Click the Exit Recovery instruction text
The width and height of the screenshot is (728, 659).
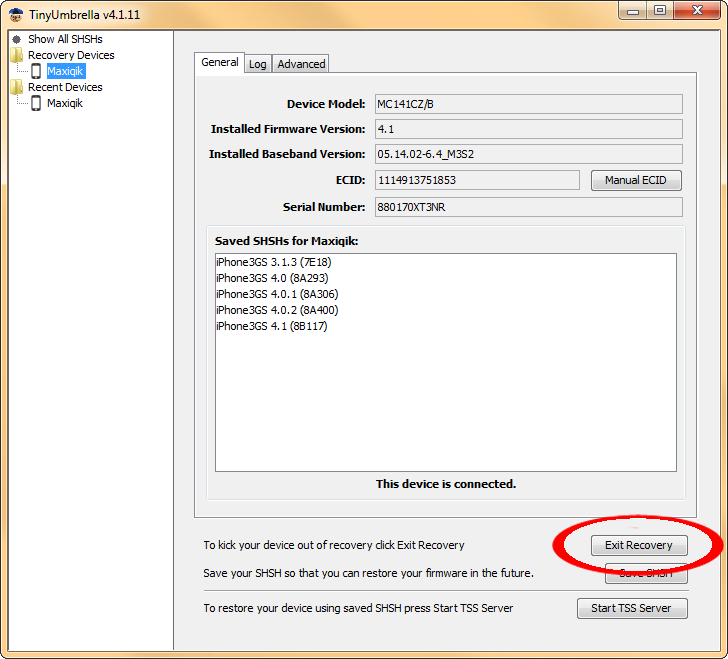(x=334, y=545)
